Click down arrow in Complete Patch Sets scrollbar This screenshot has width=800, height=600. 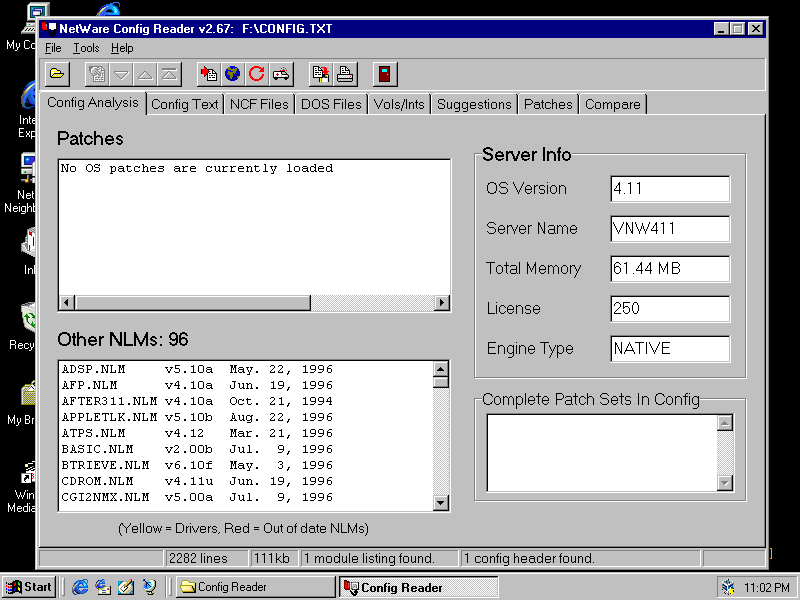pyautogui.click(x=725, y=483)
